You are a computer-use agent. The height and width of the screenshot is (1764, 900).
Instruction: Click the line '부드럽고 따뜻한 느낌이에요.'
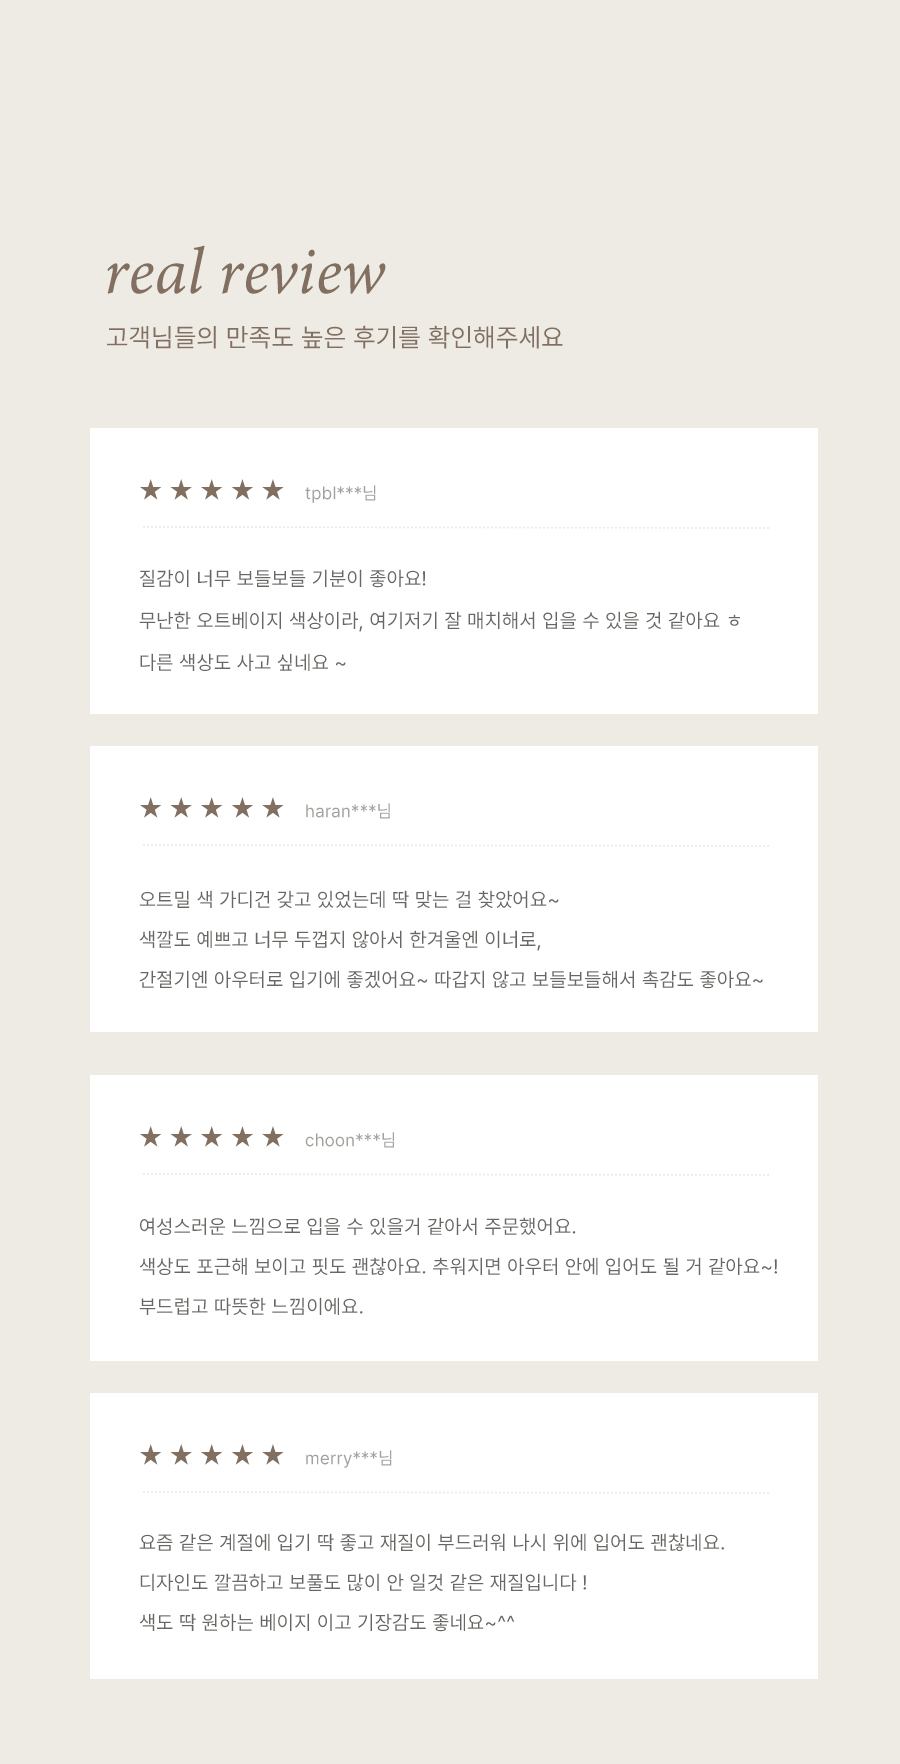pos(251,1306)
